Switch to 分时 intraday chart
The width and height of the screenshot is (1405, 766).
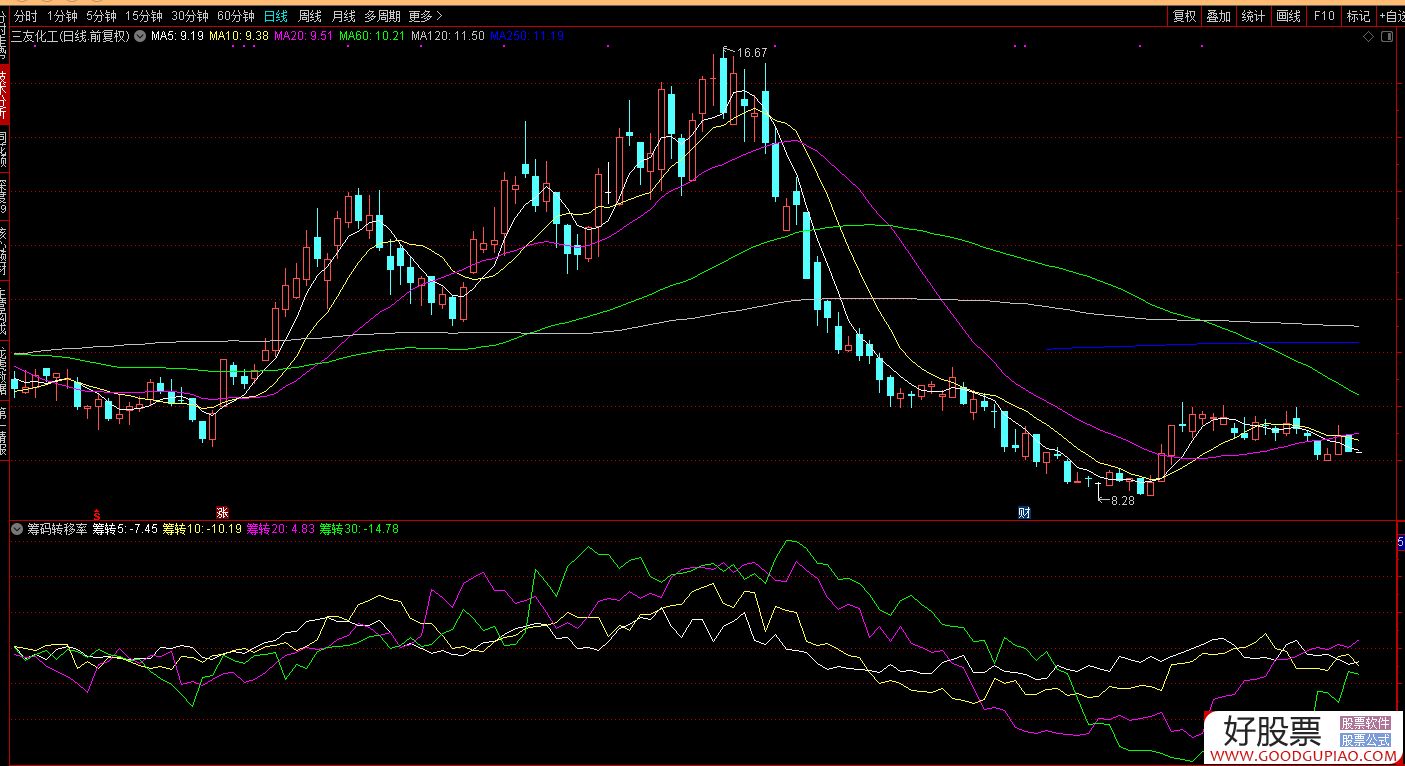tap(25, 16)
